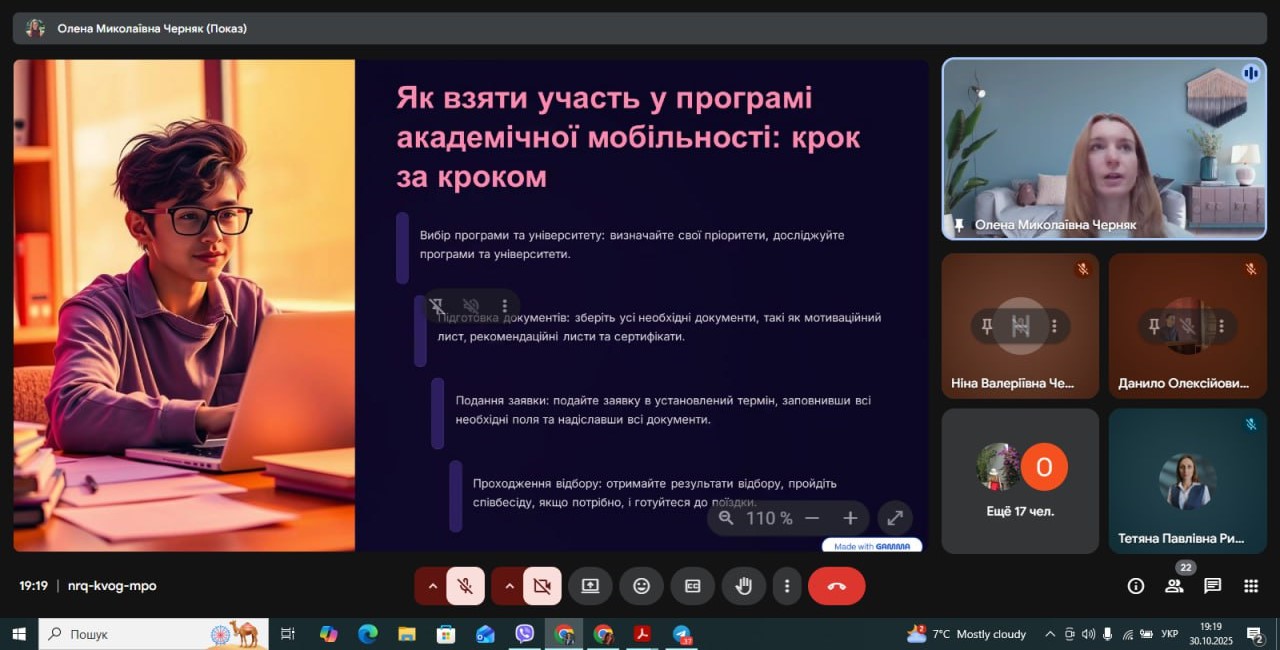Viewport: 1280px width, 650px height.
Task: Raise your hand in the meeting
Action: pyautogui.click(x=743, y=586)
